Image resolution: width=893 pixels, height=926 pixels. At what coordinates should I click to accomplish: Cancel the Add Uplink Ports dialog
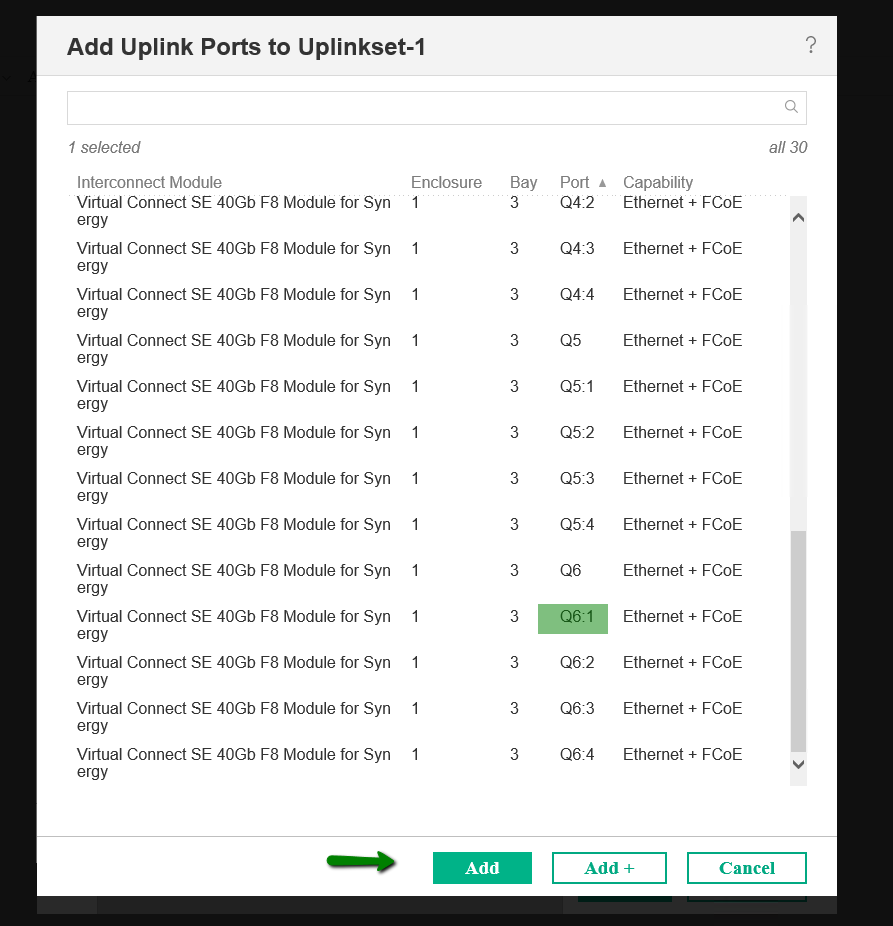point(746,867)
